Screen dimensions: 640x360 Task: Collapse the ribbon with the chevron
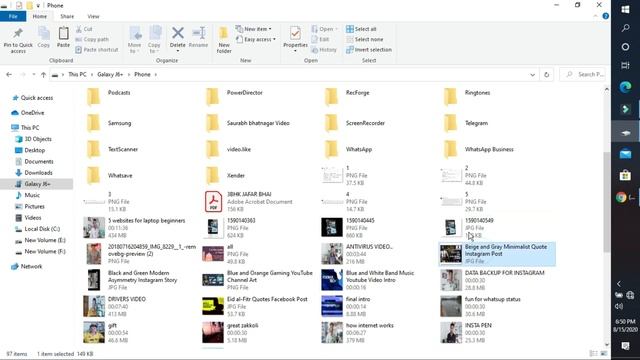click(595, 16)
